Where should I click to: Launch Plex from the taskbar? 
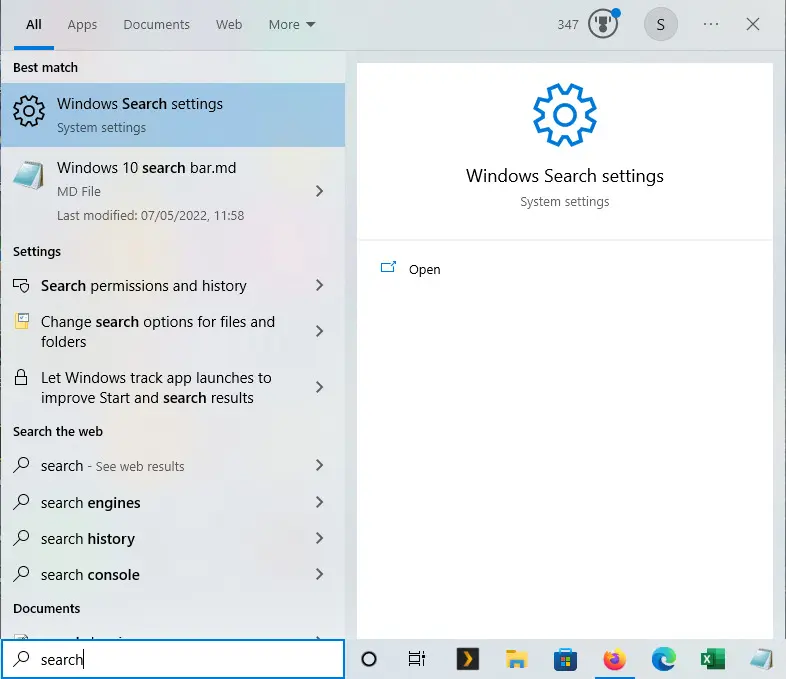(468, 659)
